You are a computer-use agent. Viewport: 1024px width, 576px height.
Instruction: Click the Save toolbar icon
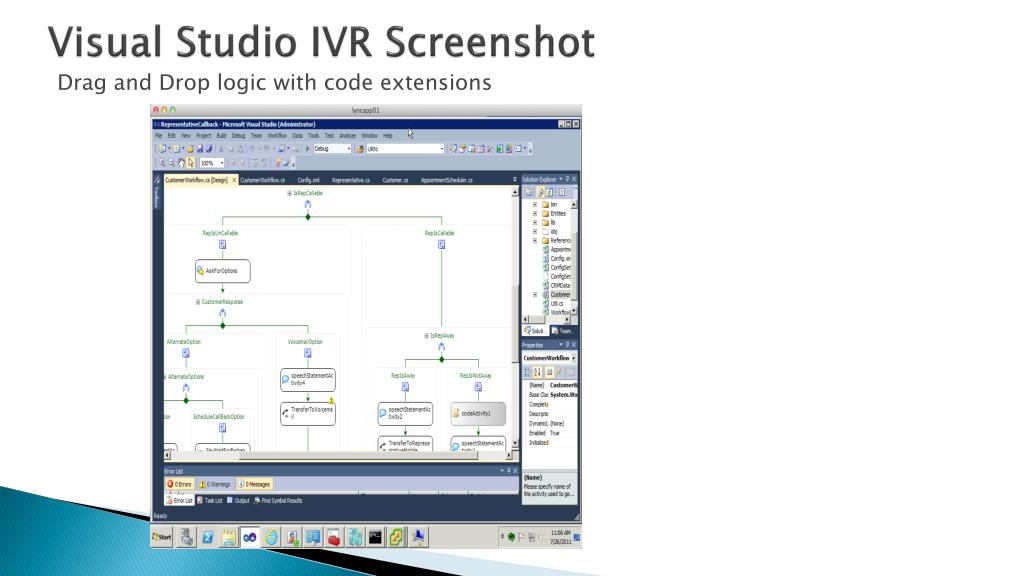[x=200, y=149]
